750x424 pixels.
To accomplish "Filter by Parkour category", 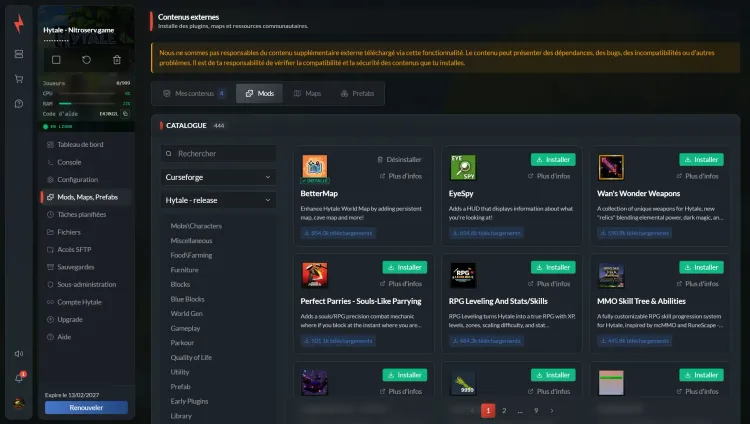I will click(182, 343).
